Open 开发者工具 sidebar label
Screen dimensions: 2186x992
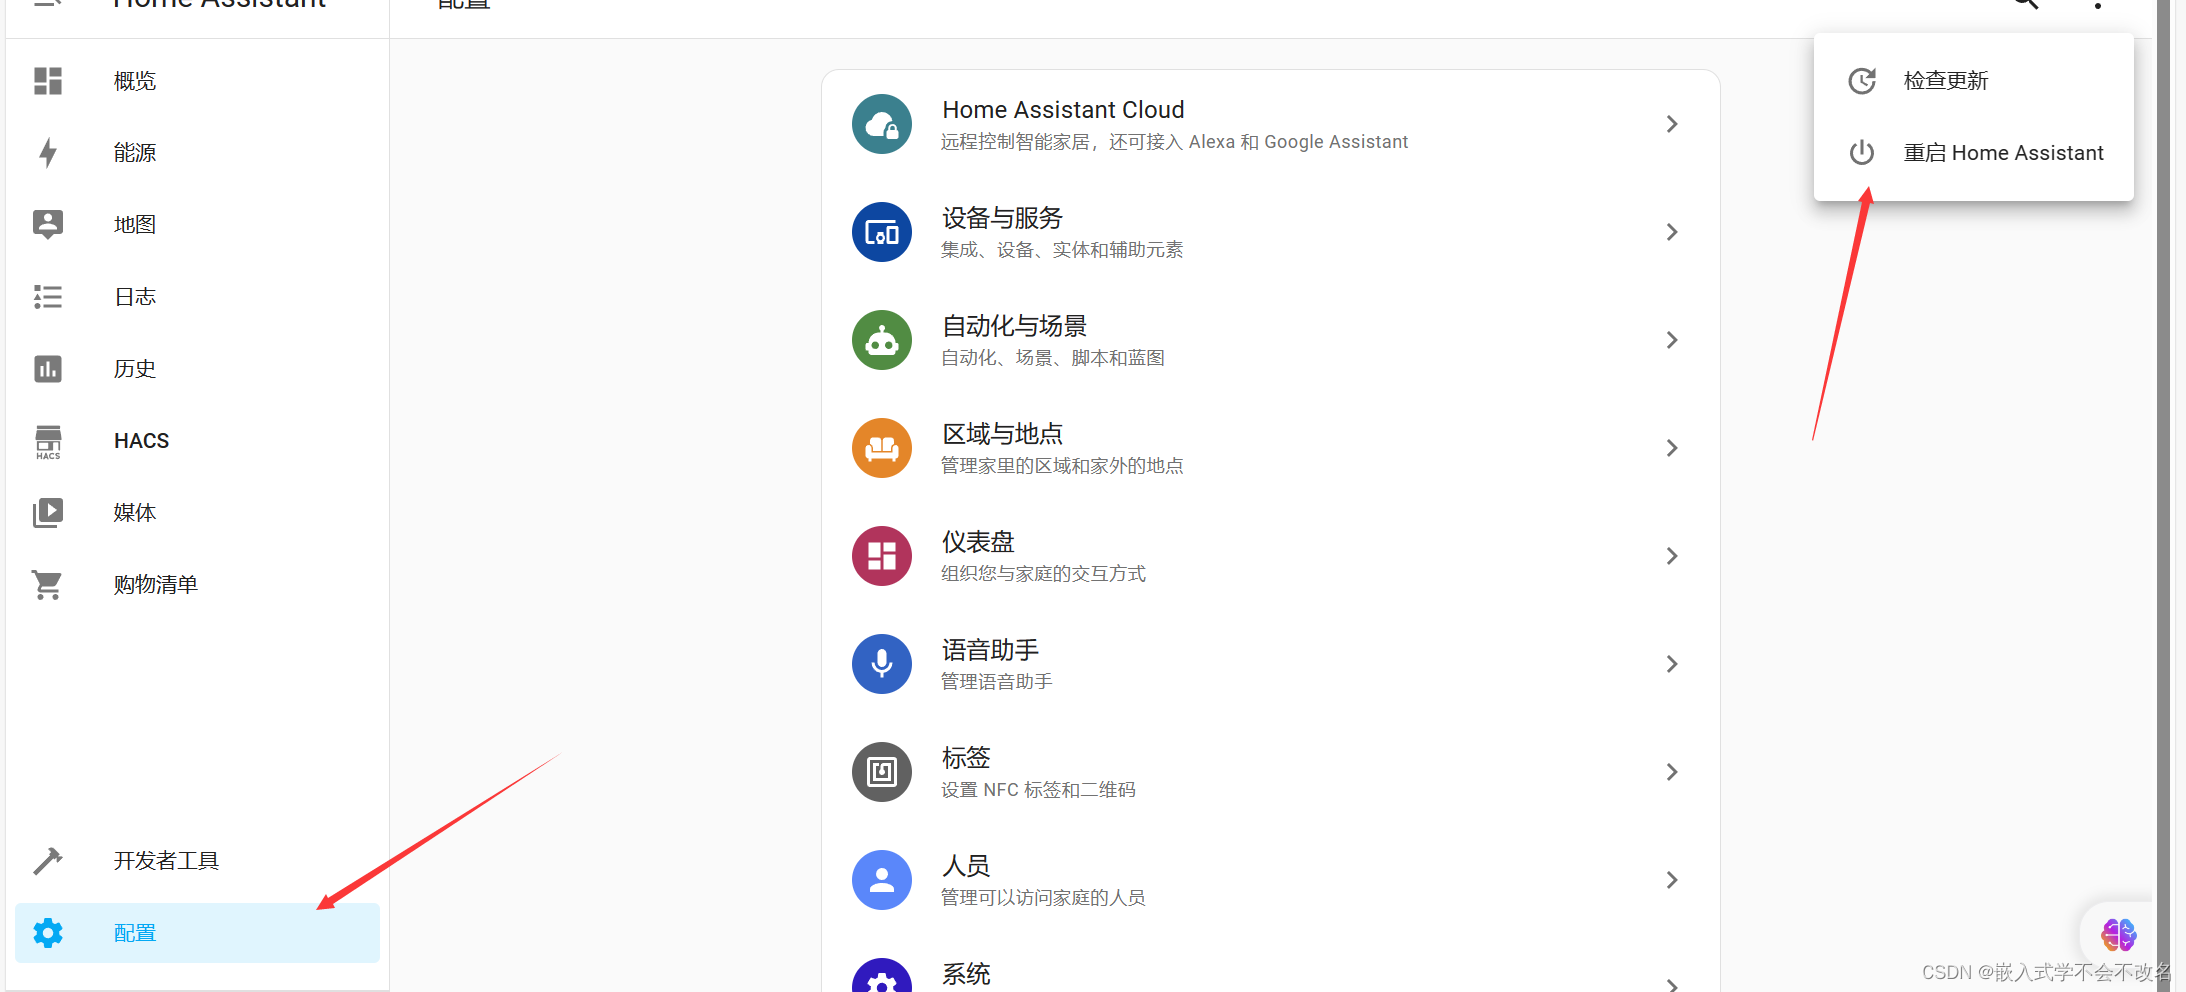click(x=166, y=861)
